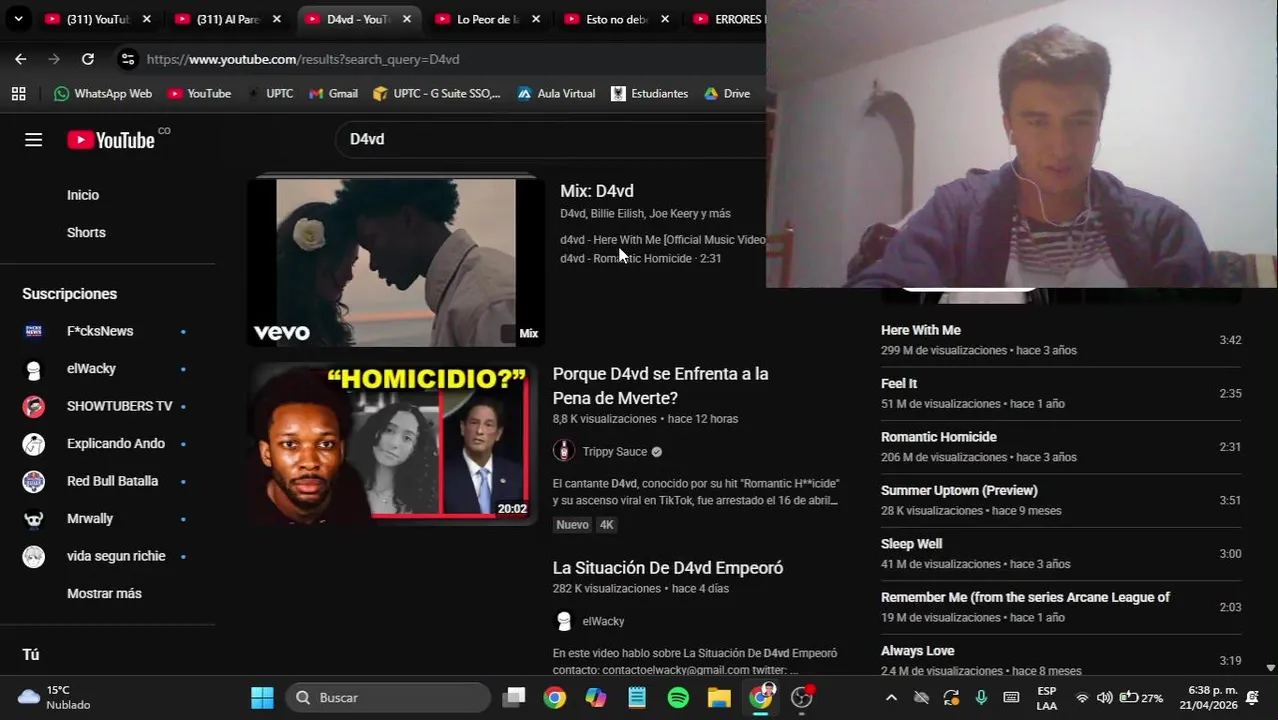1278x720 pixels.
Task: Click the Mix D4vd vevo thumbnail
Action: click(396, 263)
